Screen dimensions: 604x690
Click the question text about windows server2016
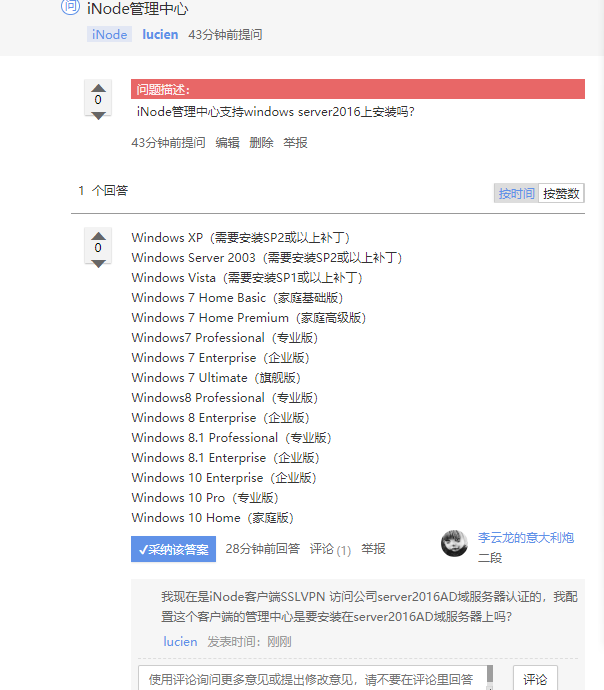tap(275, 112)
